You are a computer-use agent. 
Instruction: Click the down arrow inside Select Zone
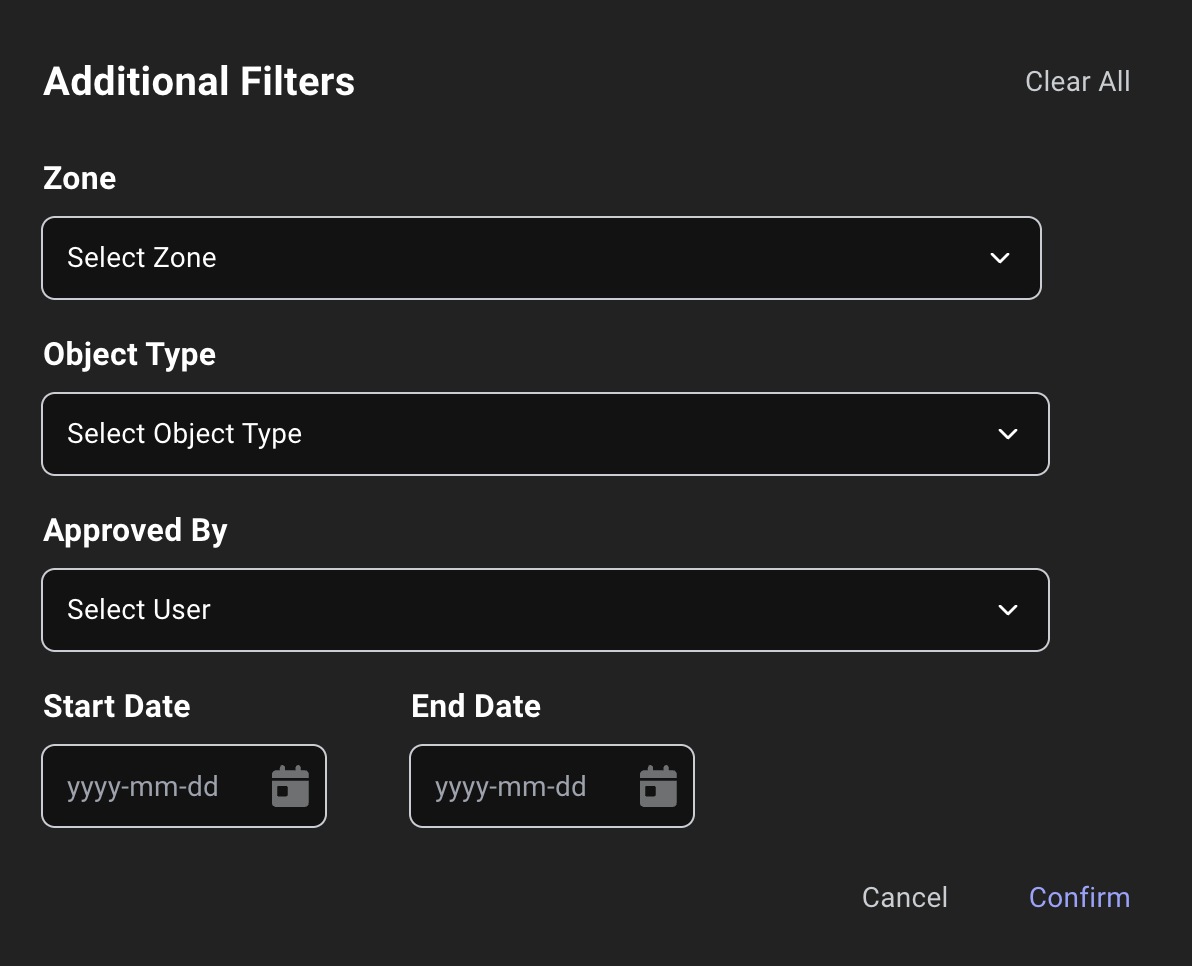point(999,258)
